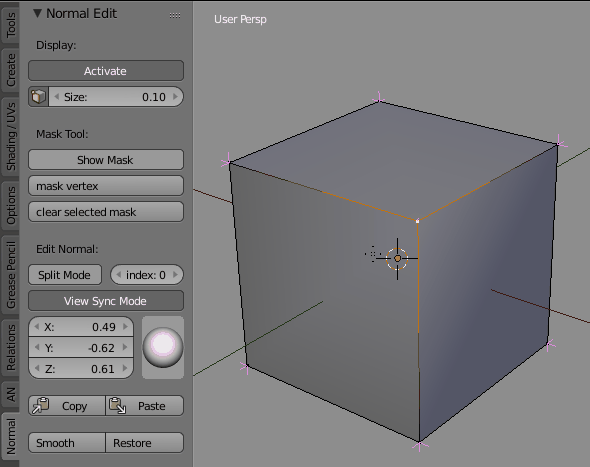Switch to the Tools tab
590x467 pixels.
coord(11,24)
